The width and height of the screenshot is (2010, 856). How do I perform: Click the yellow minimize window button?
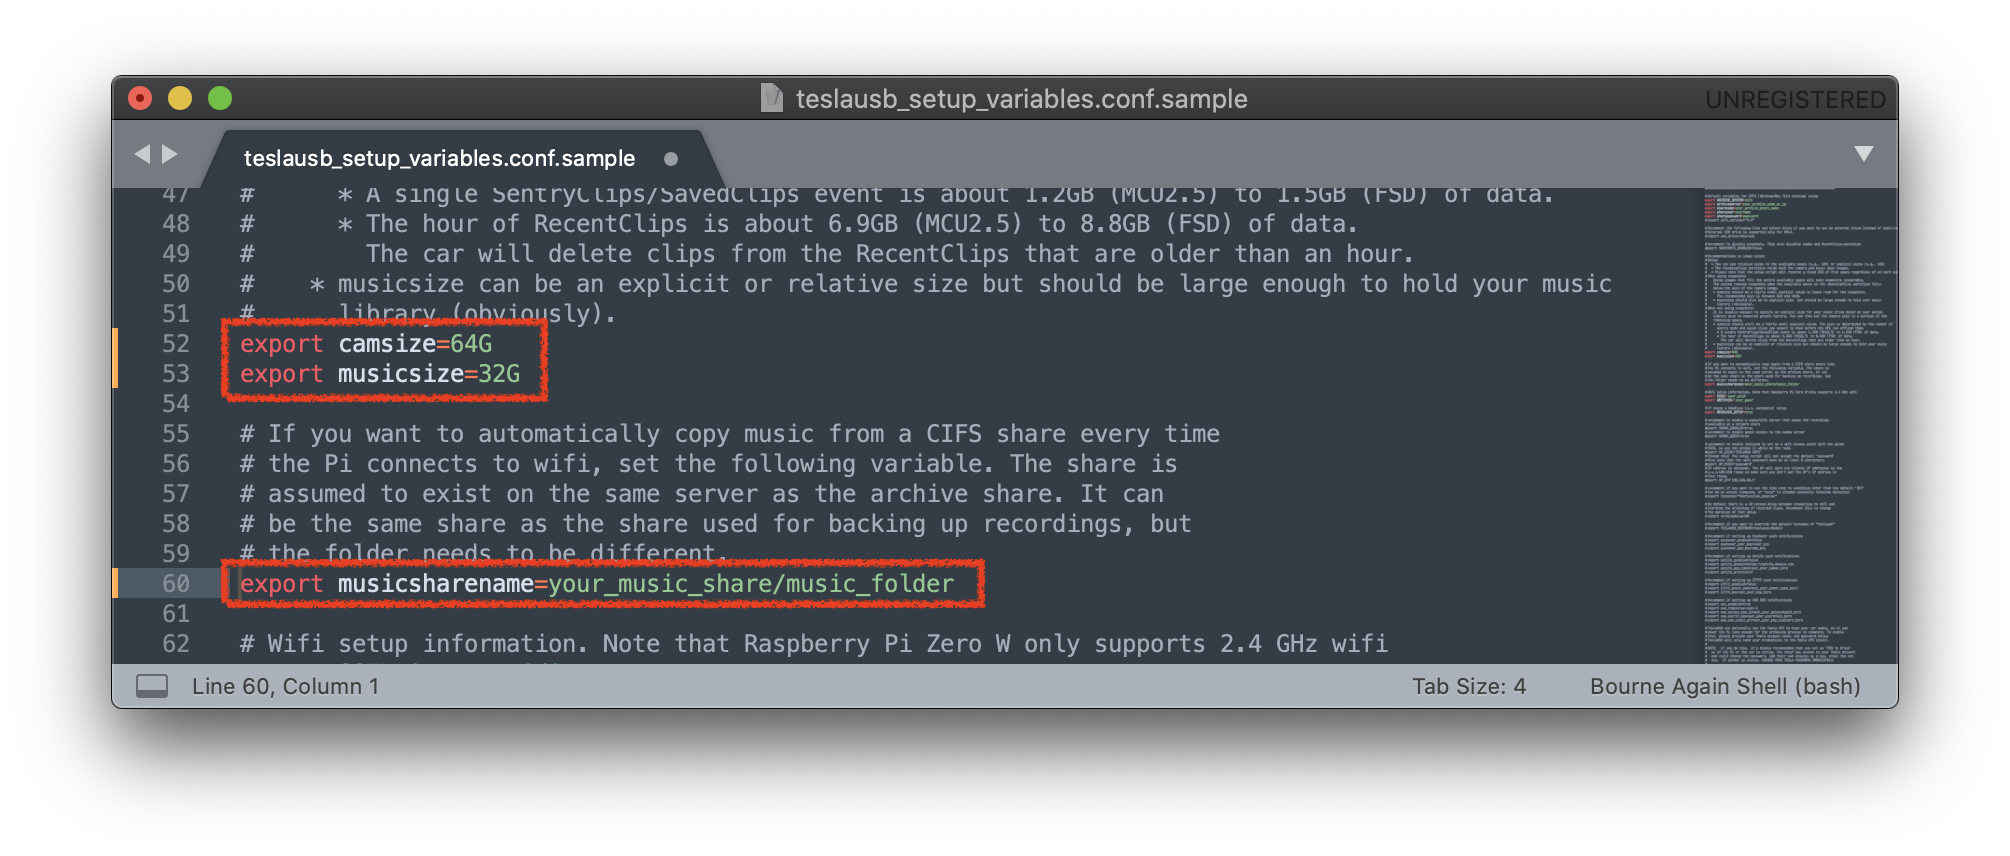point(180,98)
